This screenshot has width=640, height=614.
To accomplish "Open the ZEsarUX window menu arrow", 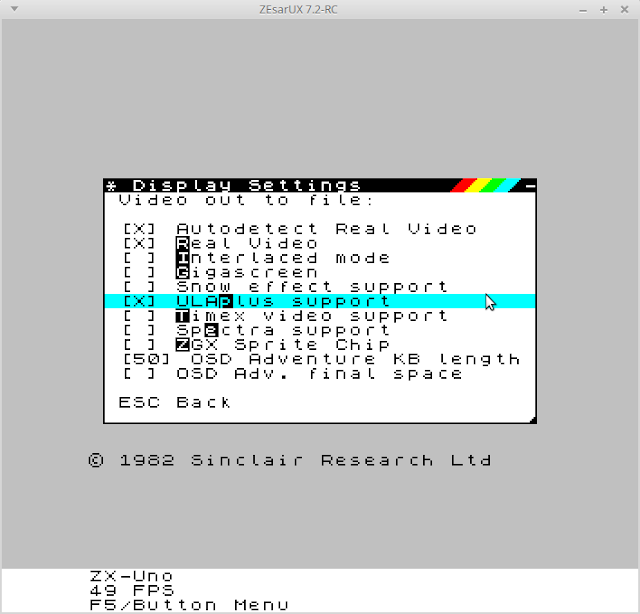I will pyautogui.click(x=14, y=9).
